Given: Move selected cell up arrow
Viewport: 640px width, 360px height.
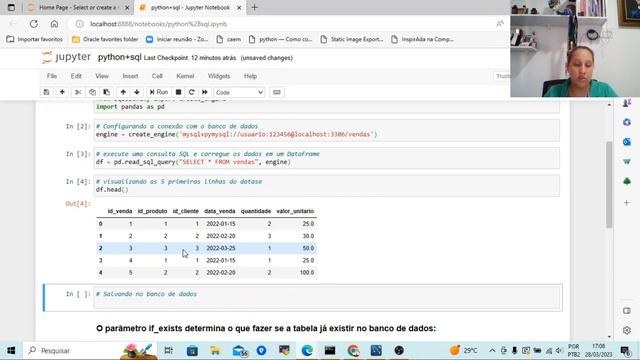Looking at the screenshot, I should coord(123,92).
